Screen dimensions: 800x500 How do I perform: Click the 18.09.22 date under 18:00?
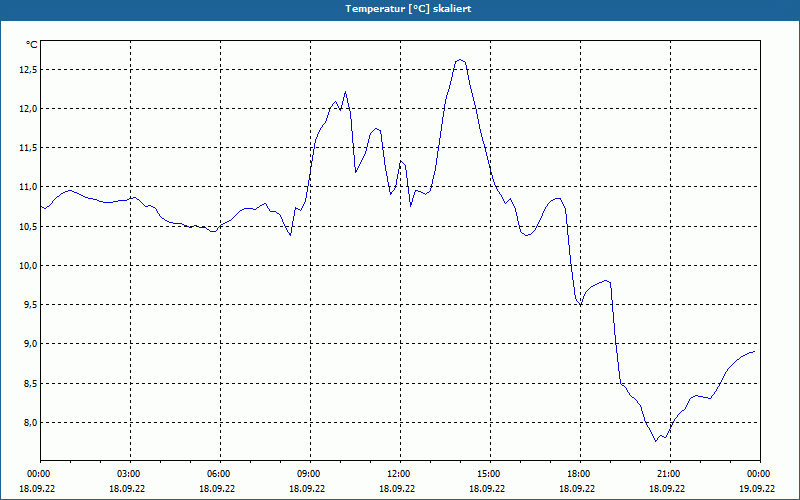pos(577,488)
